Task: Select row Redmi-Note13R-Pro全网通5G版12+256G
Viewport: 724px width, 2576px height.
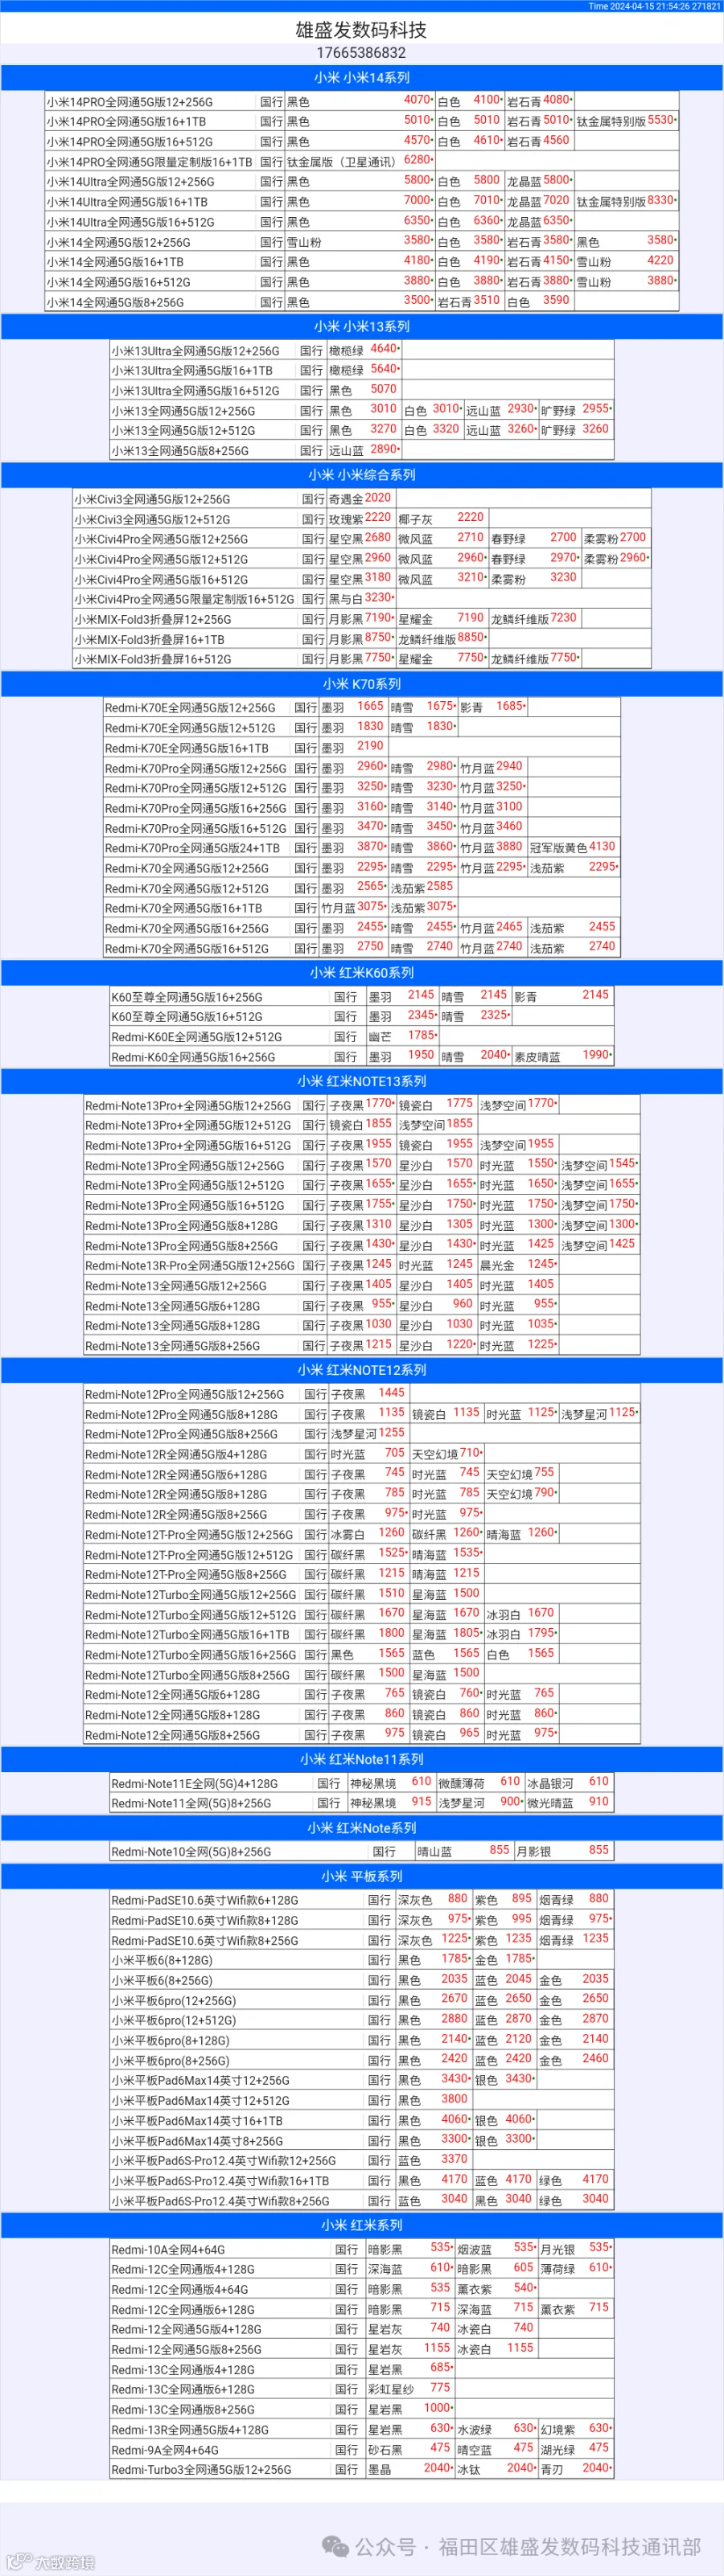Action: (x=361, y=1265)
